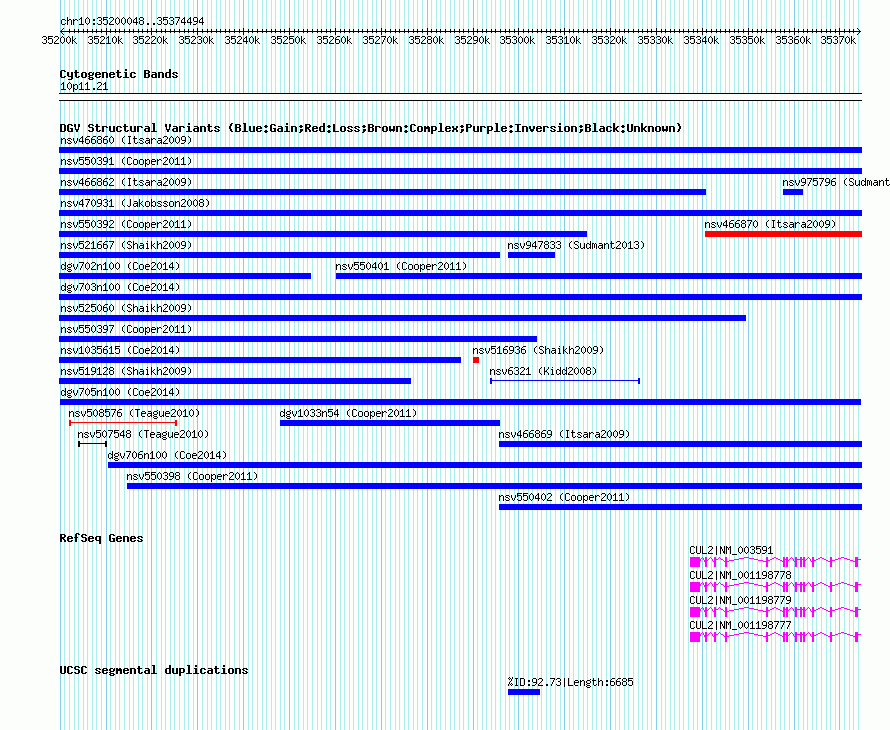890x730 pixels.
Task: Click the 35280k ruler tick label
Action: click(426, 40)
